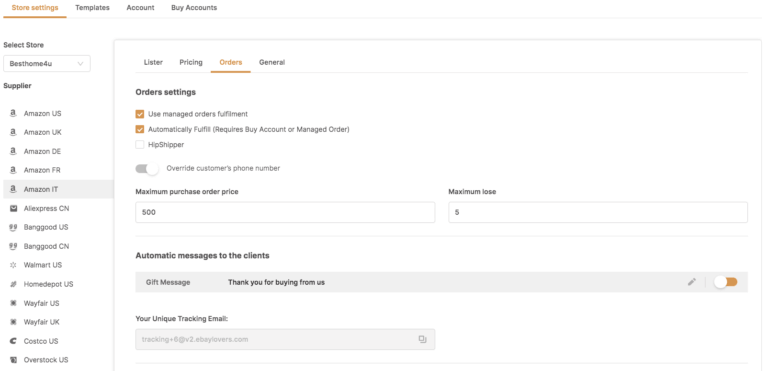Viewport: 768px width, 371px height.
Task: Toggle the Gift Message switch
Action: 725,282
